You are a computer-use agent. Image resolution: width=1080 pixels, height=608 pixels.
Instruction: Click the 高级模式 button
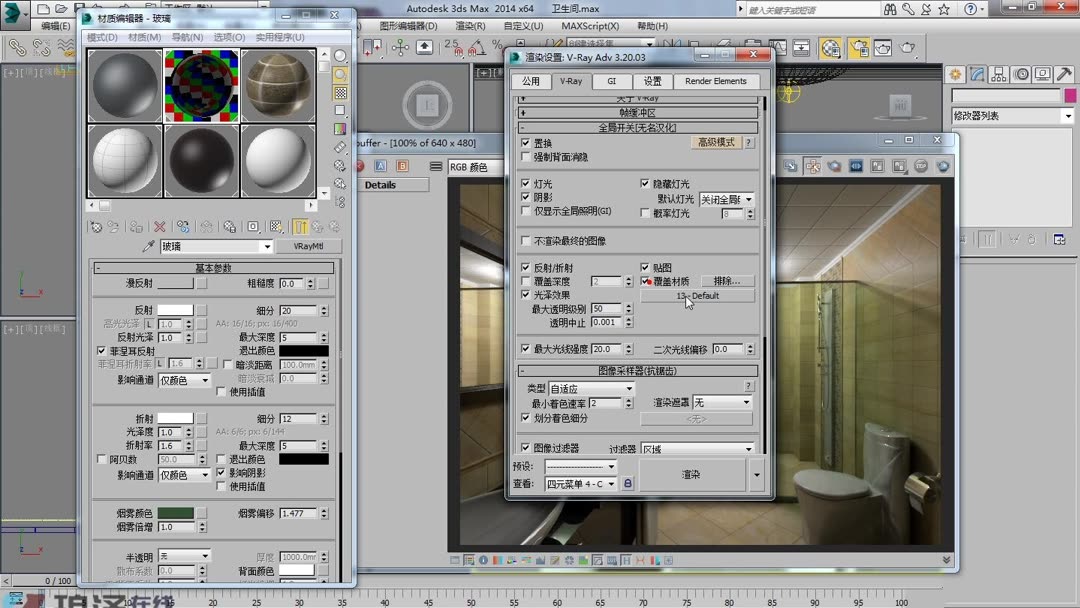[716, 142]
